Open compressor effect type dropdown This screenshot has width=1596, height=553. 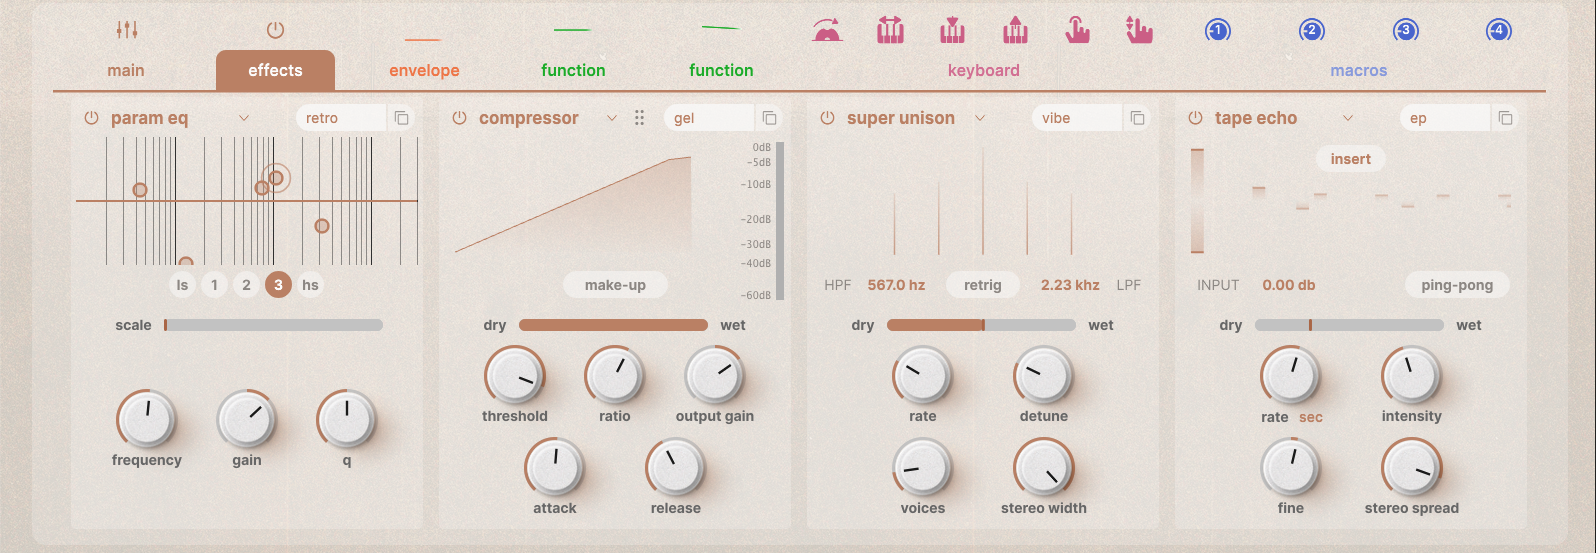[x=612, y=118]
